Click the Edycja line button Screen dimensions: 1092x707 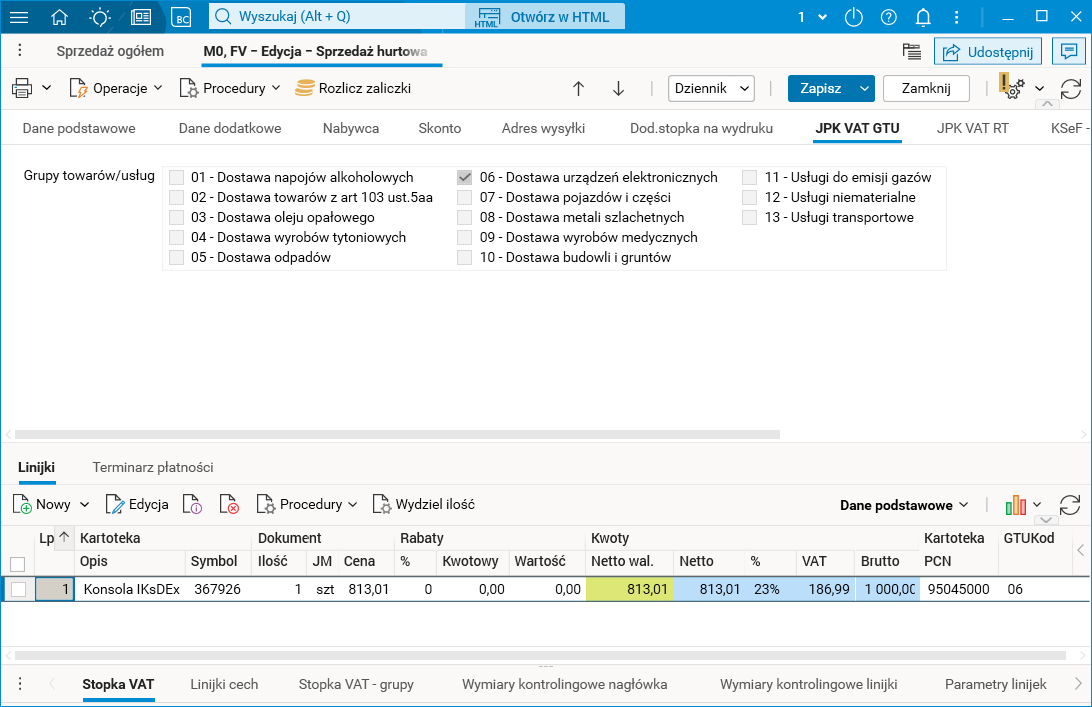pyautogui.click(x=137, y=504)
